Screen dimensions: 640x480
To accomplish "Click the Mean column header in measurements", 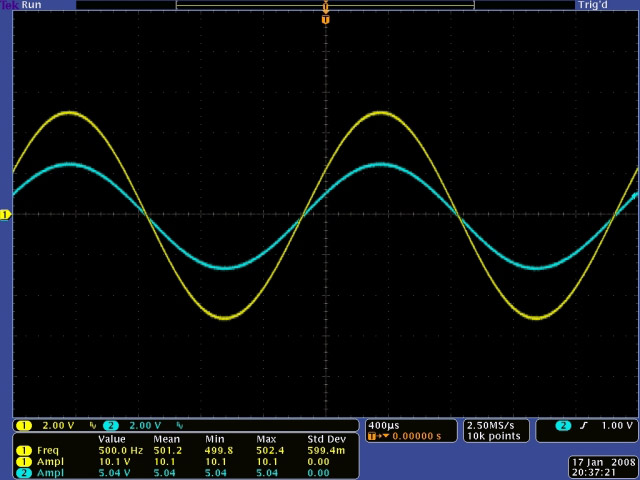I will [x=166, y=439].
